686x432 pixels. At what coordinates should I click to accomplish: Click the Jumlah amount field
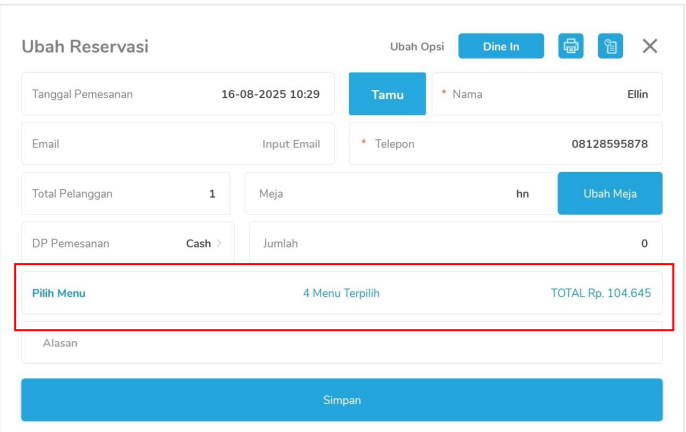pyautogui.click(x=455, y=243)
